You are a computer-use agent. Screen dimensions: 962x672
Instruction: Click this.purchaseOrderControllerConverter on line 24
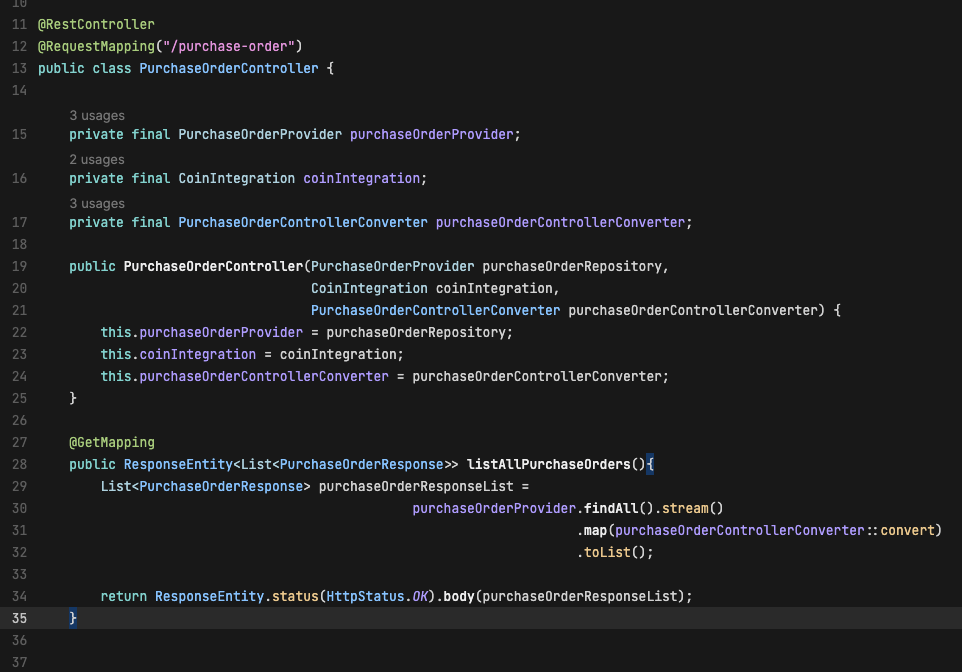pos(245,377)
